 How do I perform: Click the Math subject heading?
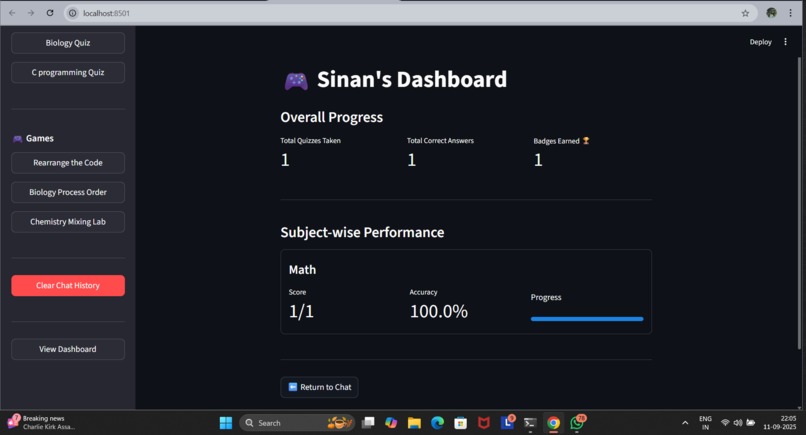point(302,270)
